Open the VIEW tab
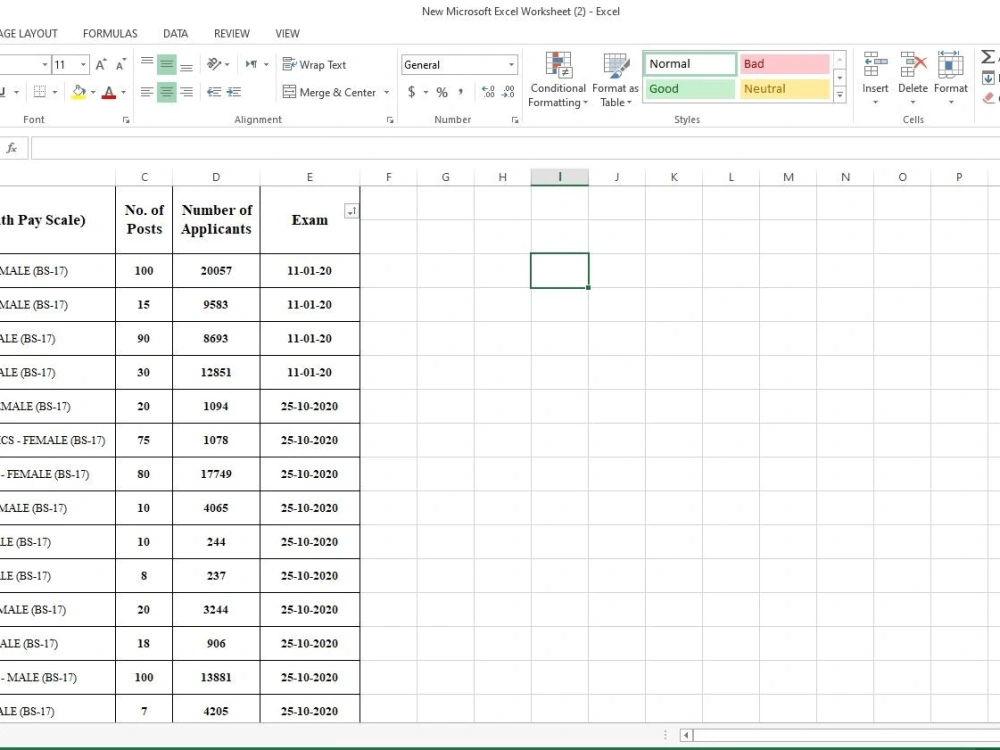This screenshot has height=750, width=1000. click(x=287, y=33)
